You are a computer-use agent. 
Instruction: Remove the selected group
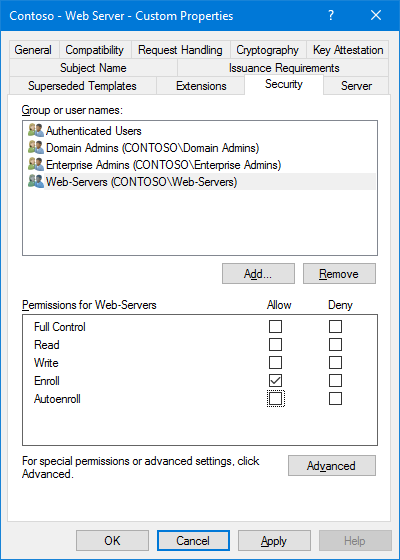point(339,274)
